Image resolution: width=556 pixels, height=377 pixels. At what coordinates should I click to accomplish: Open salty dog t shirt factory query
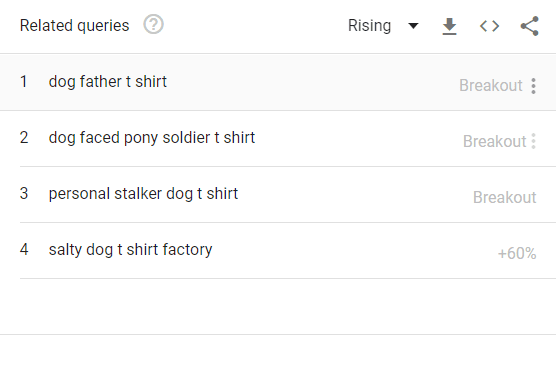pos(130,250)
